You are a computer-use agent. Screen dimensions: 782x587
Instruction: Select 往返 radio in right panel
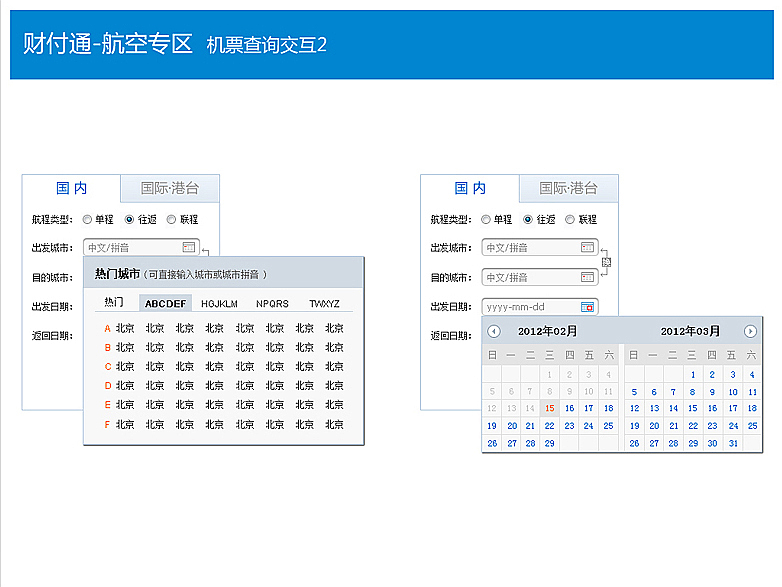(528, 219)
